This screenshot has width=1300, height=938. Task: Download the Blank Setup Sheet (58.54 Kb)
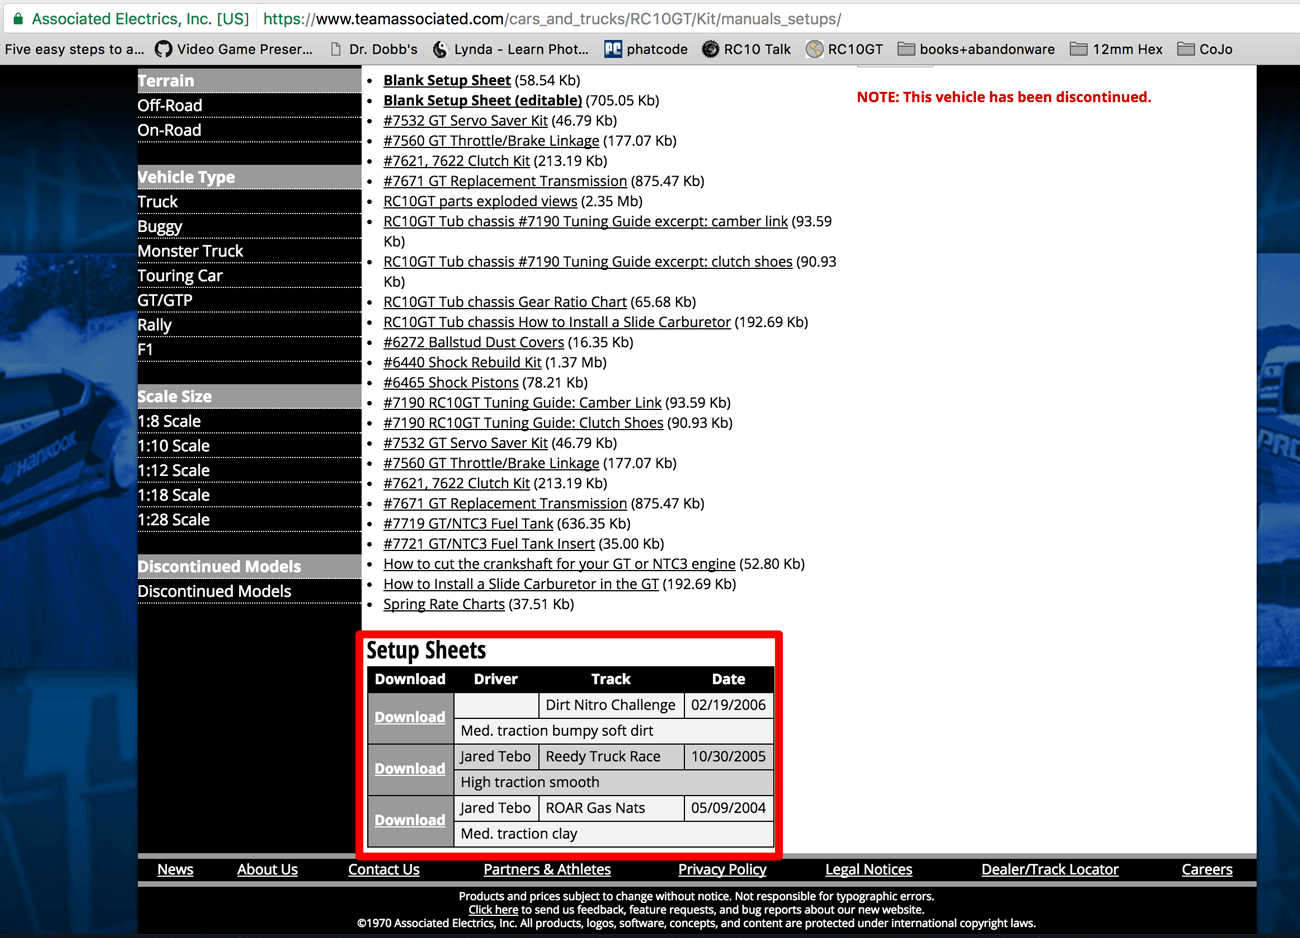coord(447,80)
